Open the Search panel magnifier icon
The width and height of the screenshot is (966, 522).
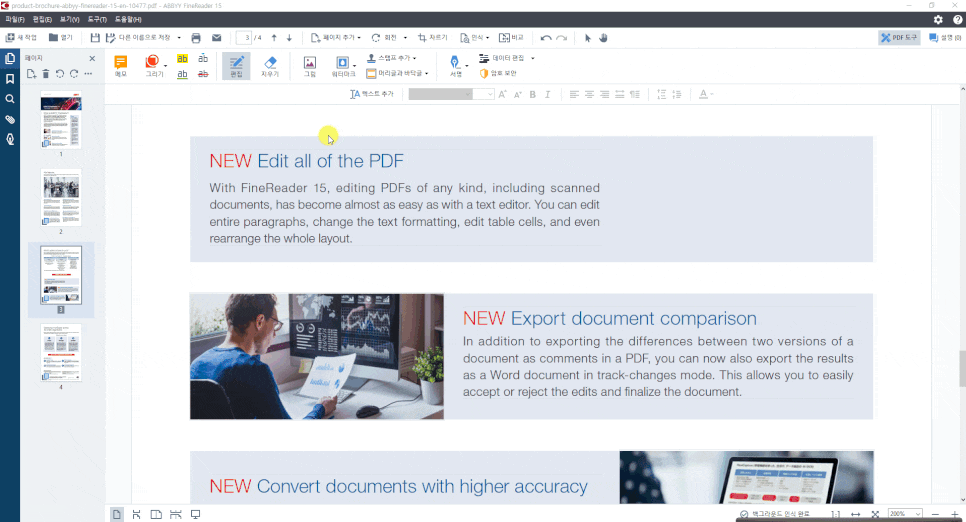coord(10,99)
